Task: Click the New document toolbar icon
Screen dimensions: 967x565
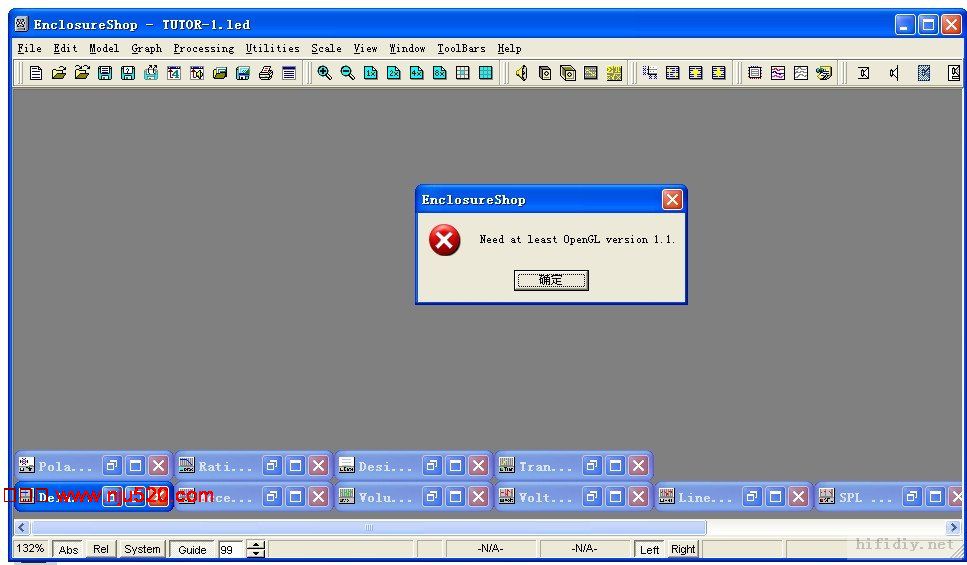Action: pos(36,73)
